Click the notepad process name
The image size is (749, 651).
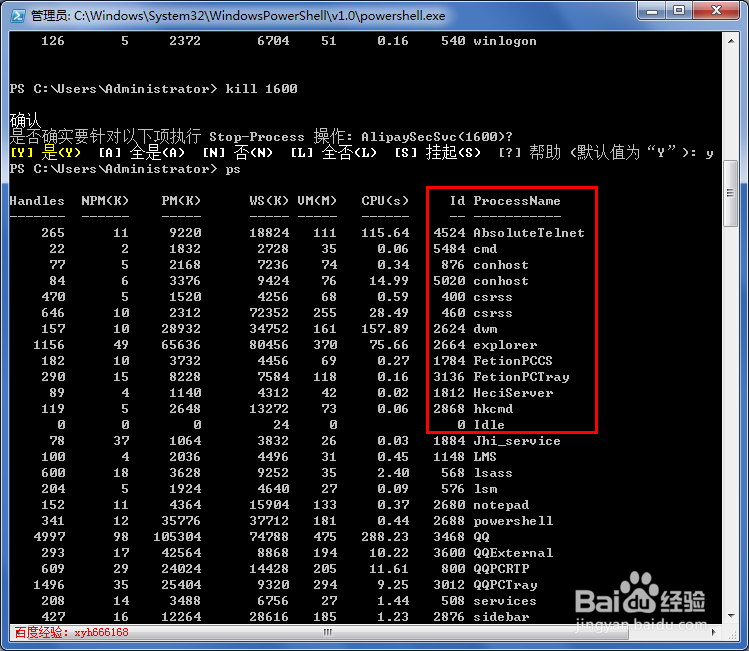point(501,505)
